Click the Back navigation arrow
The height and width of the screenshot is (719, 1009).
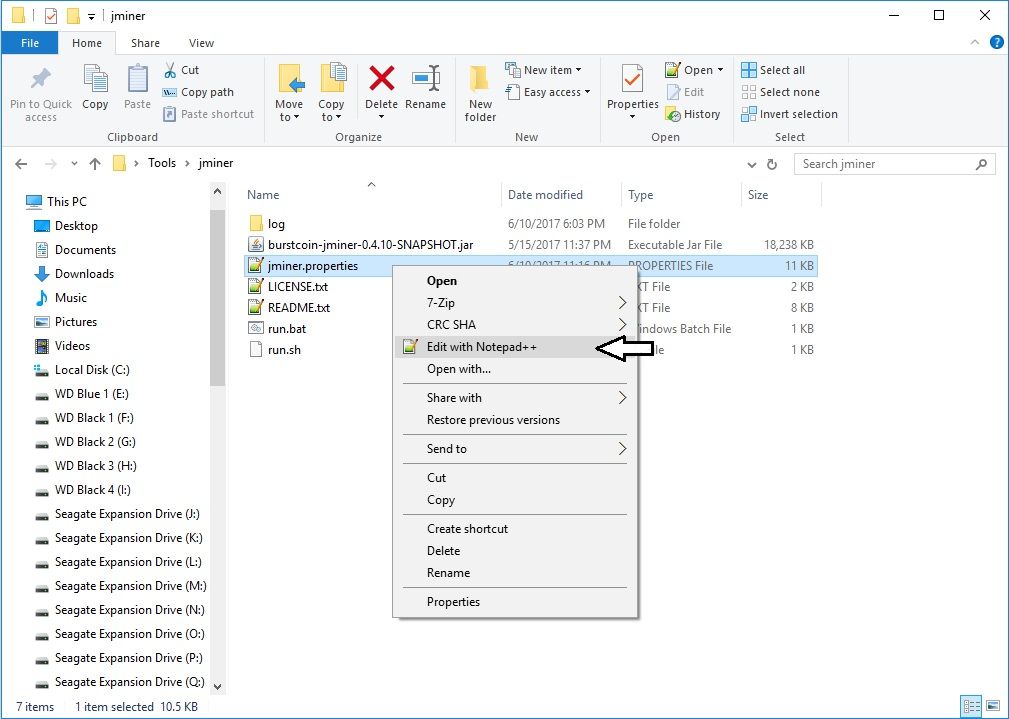[21, 164]
